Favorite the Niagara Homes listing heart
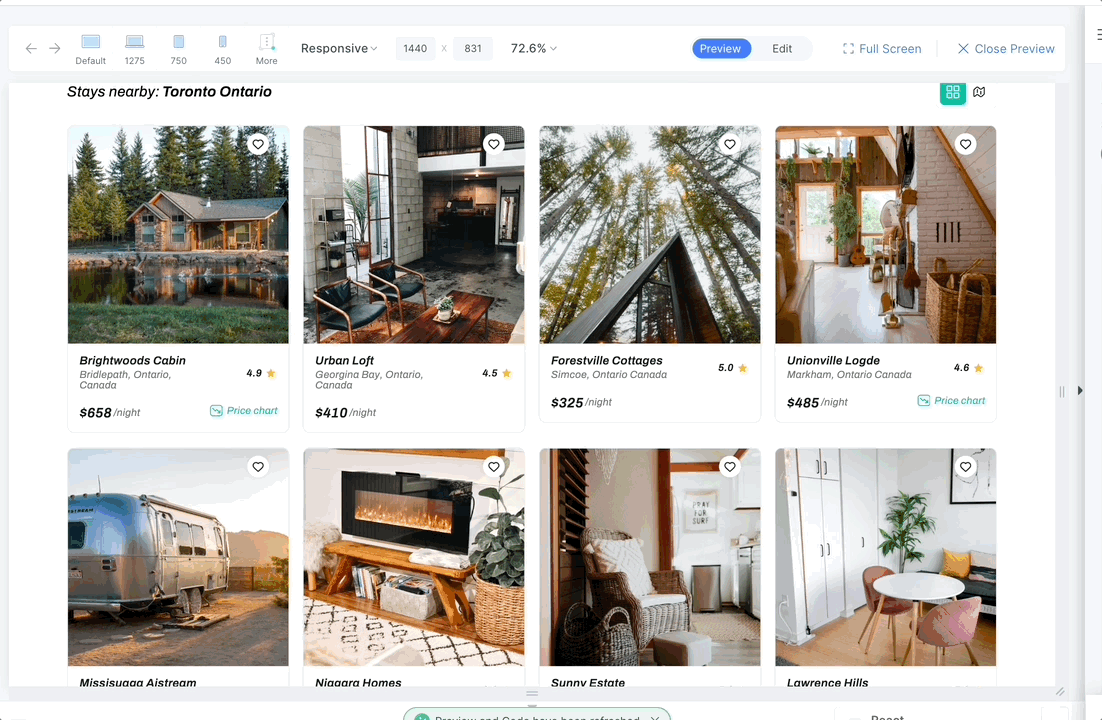The image size is (1102, 720). point(494,467)
